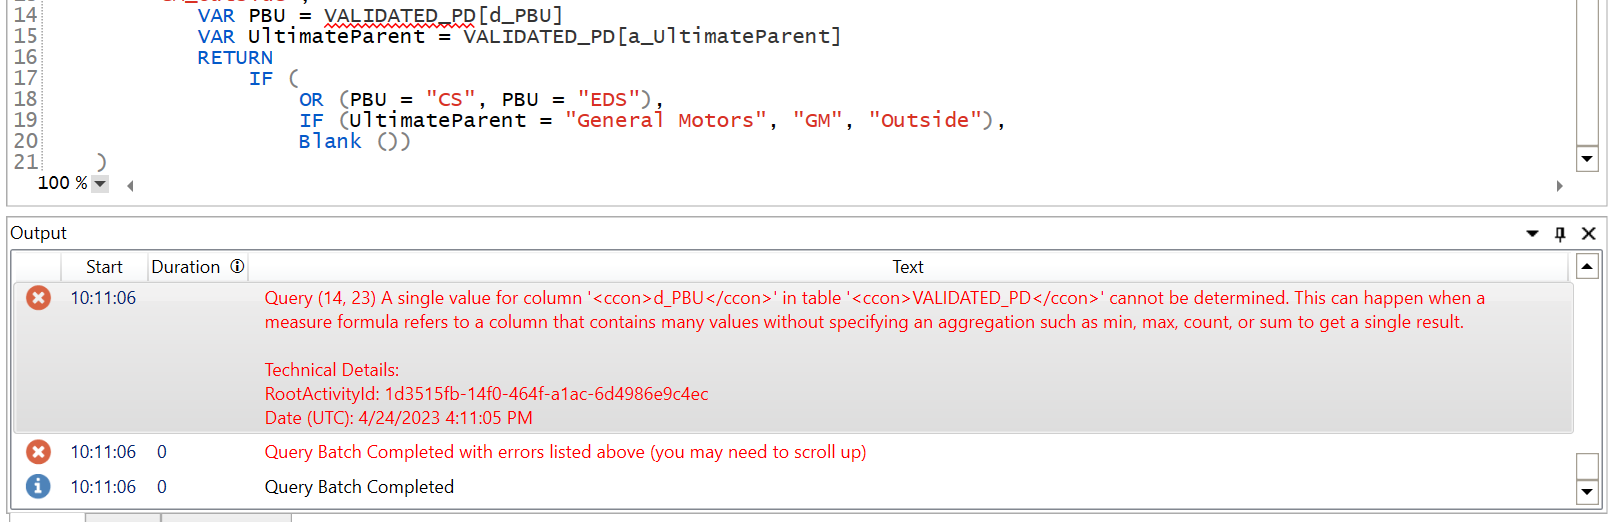1608x522 pixels.
Task: Click the plain 'Query Batch Completed' info text
Action: (359, 487)
